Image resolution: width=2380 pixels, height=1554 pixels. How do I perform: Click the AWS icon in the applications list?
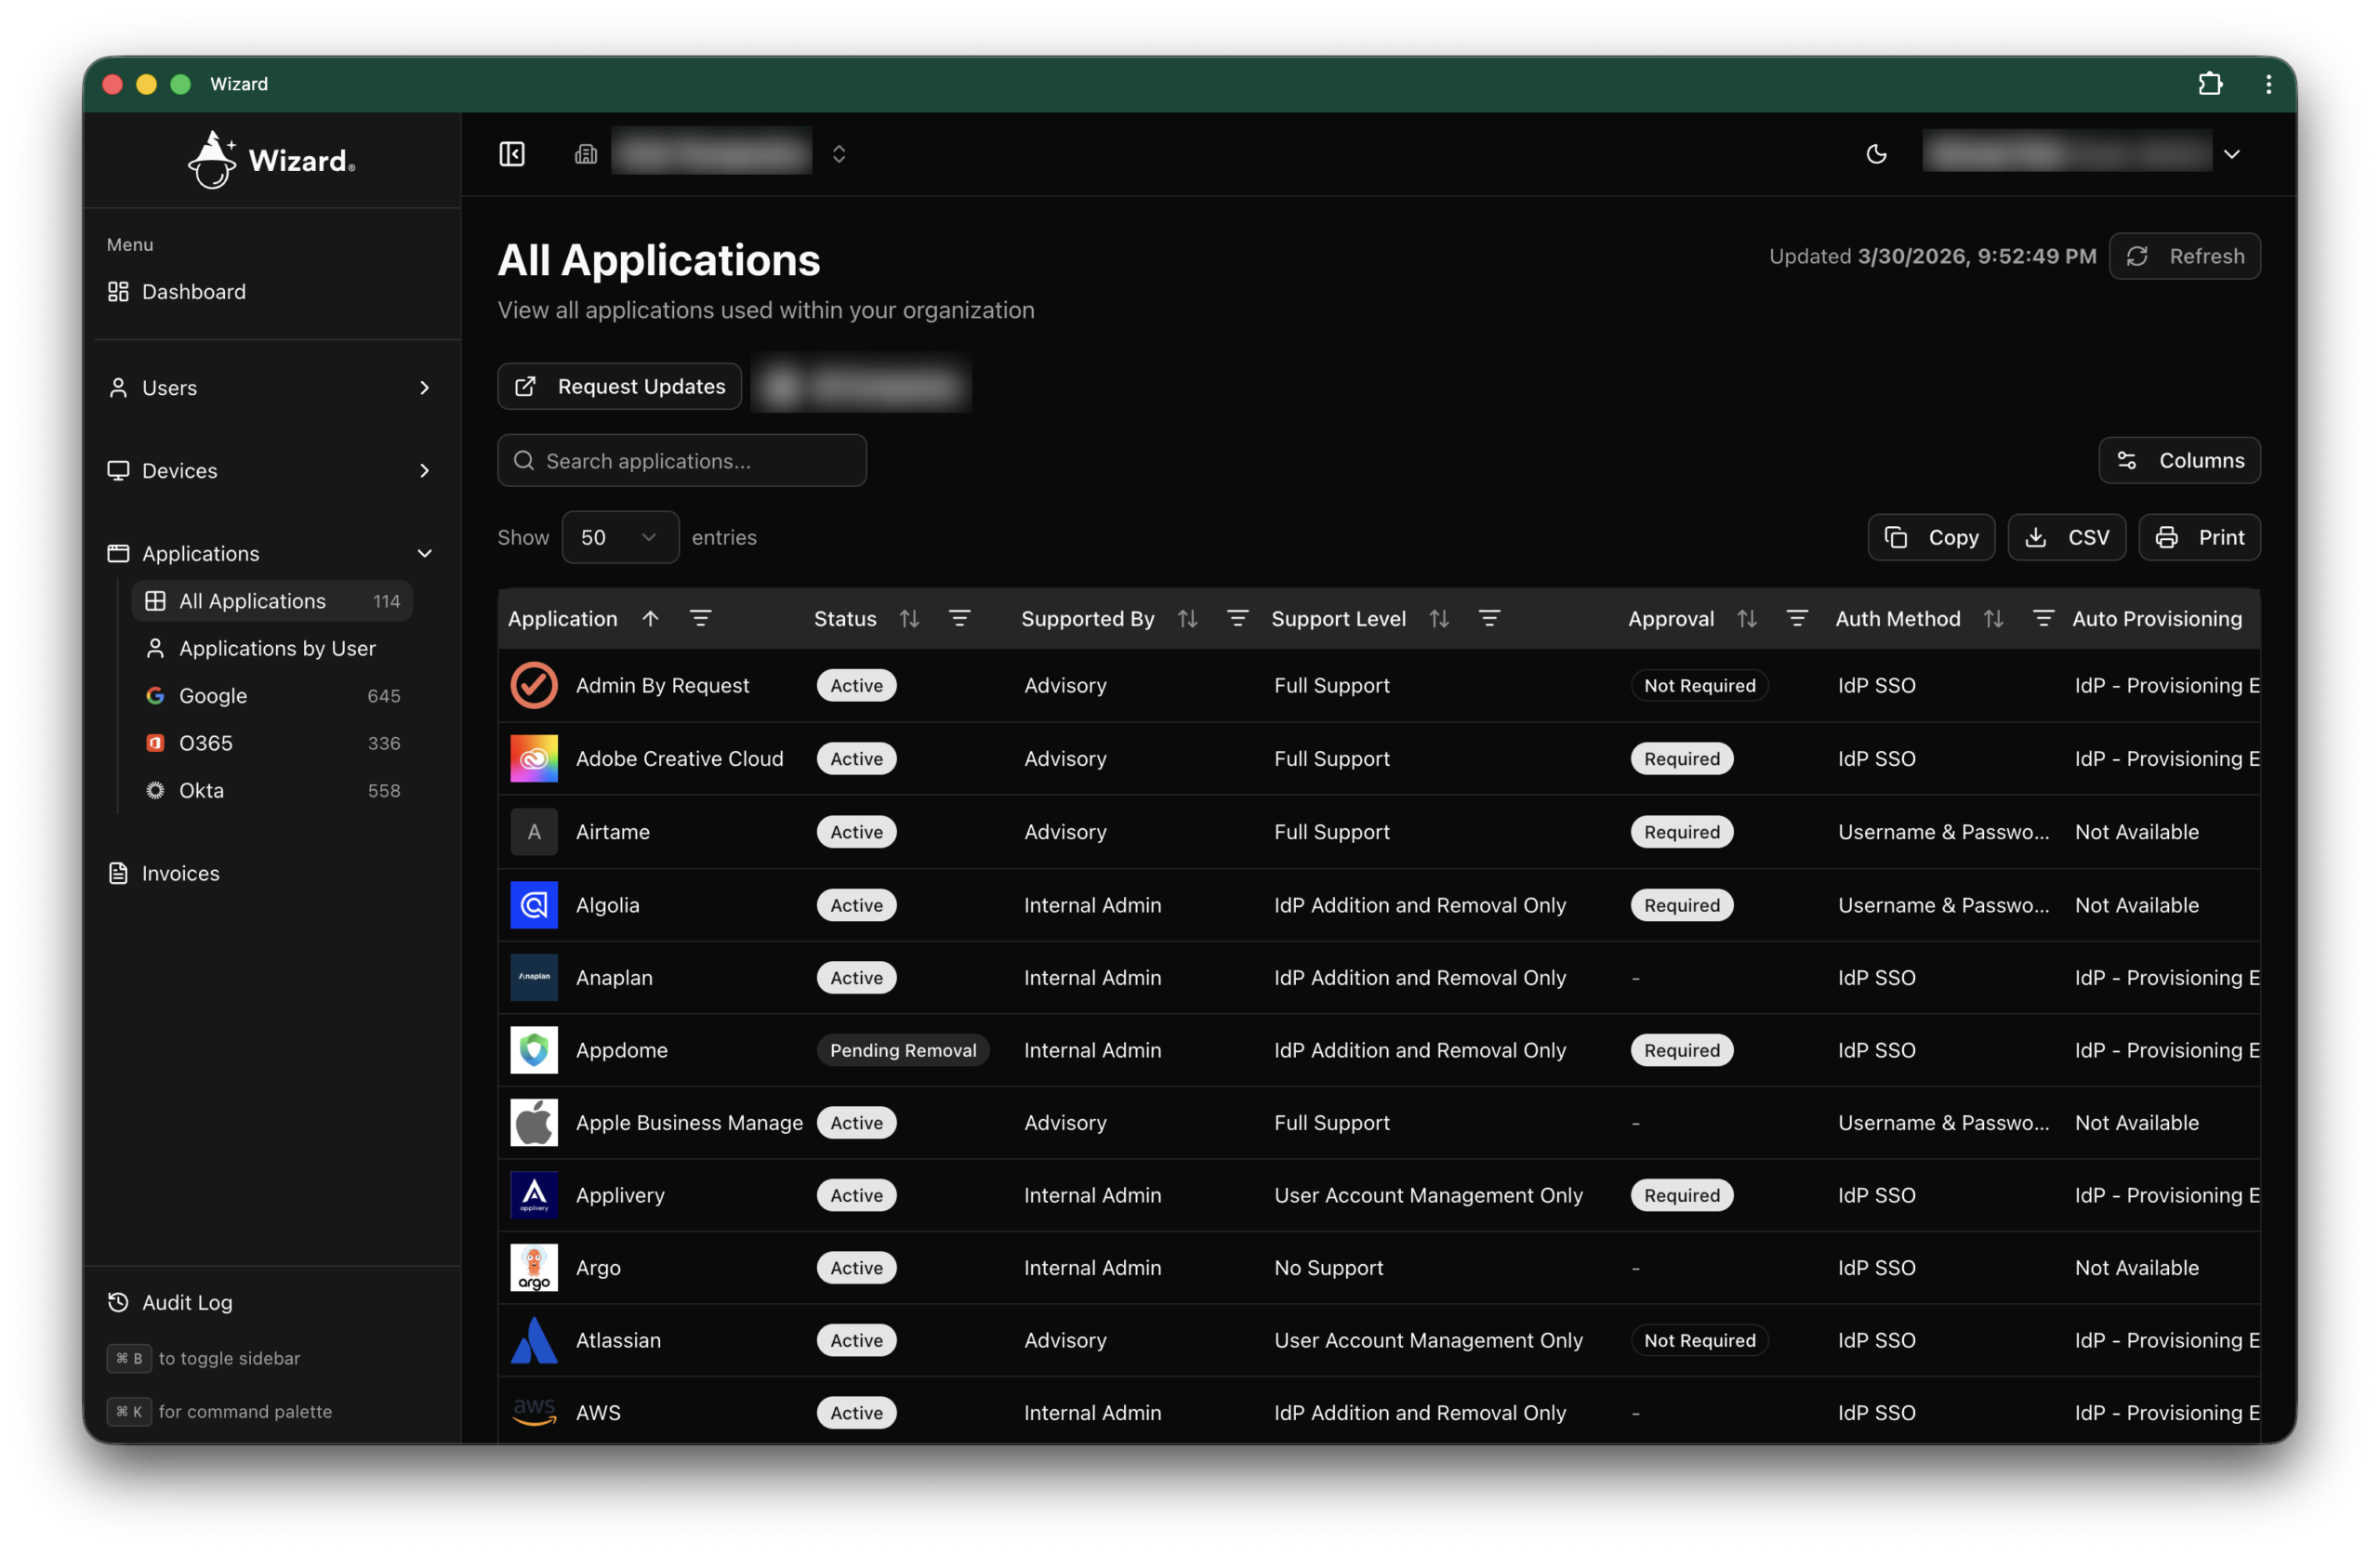(534, 1412)
